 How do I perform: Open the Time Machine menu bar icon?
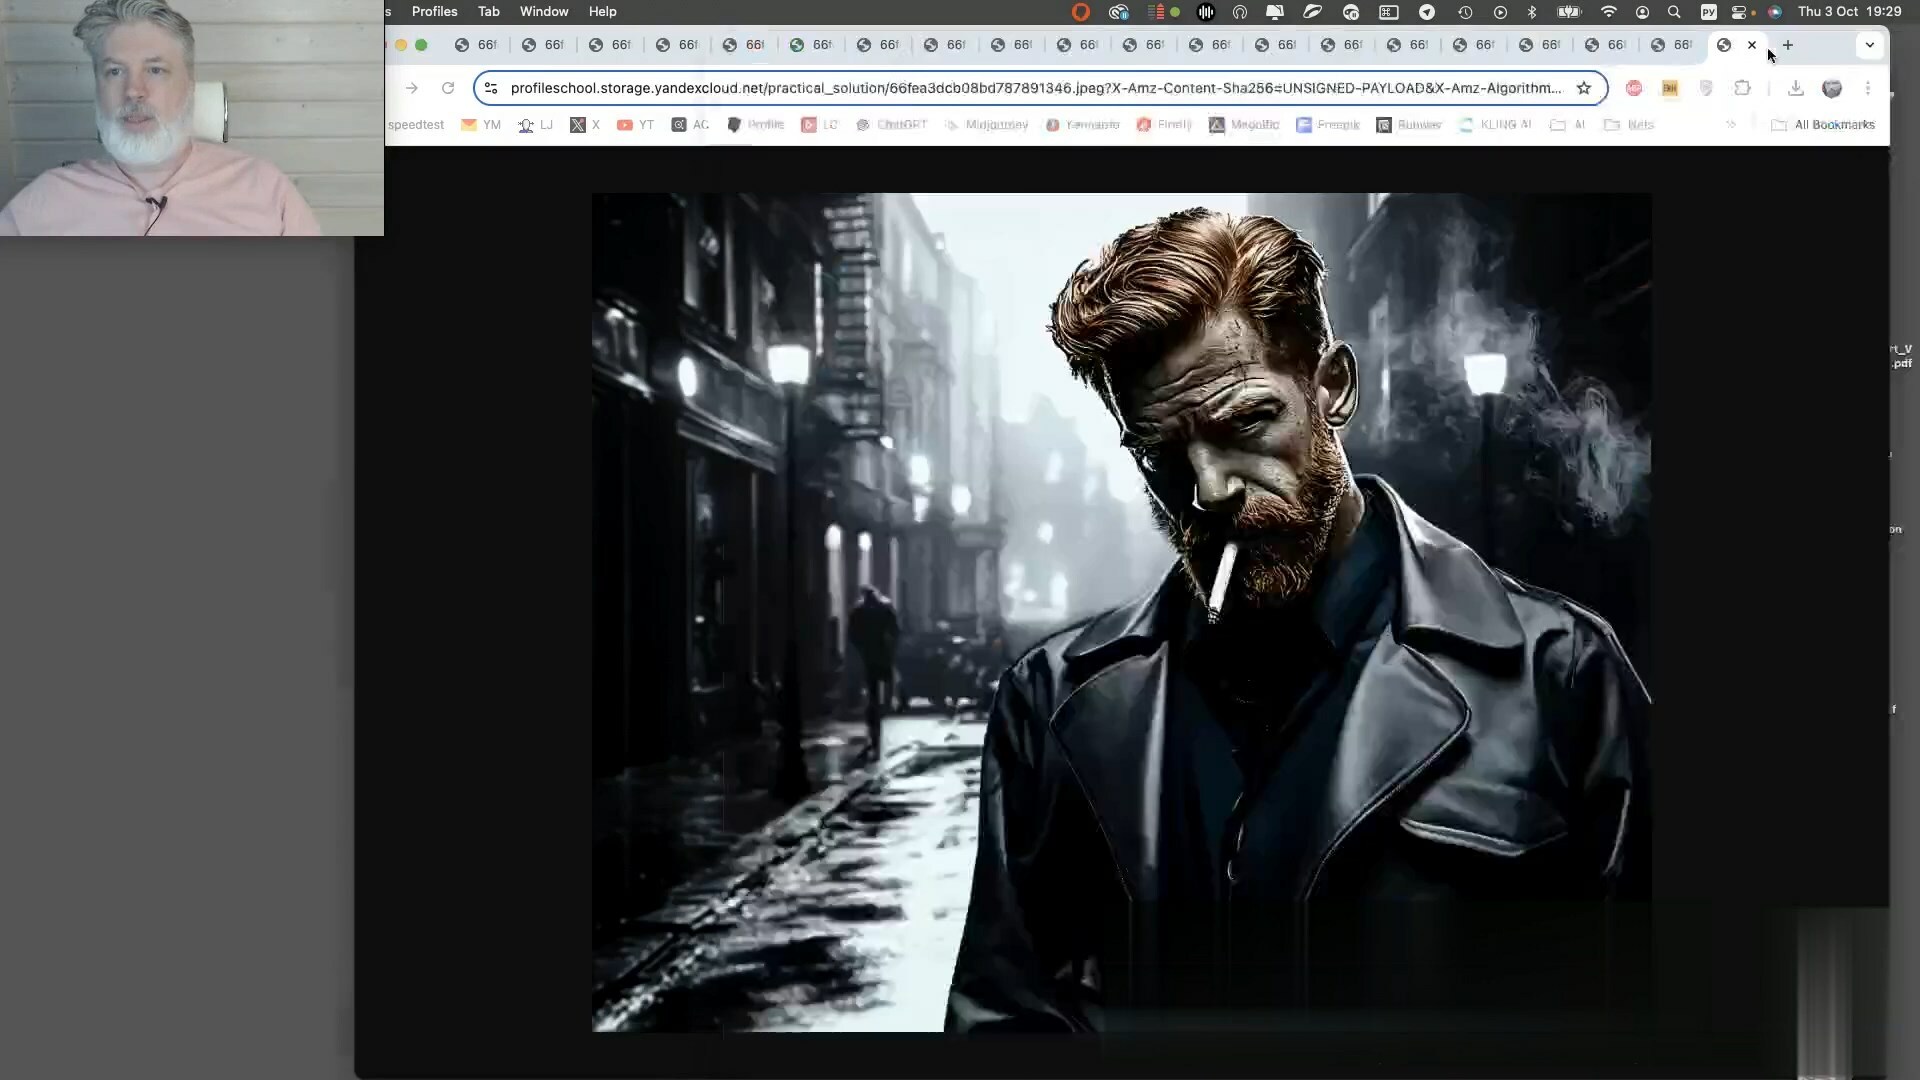click(x=1465, y=12)
